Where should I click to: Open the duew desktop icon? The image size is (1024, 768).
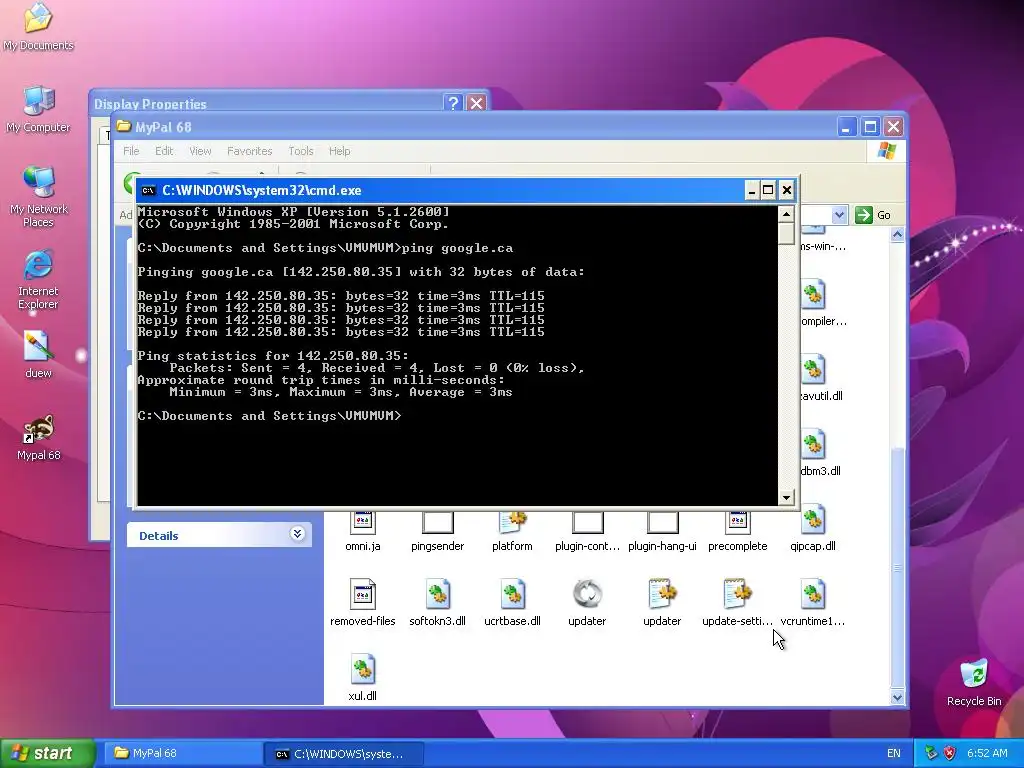tap(38, 355)
